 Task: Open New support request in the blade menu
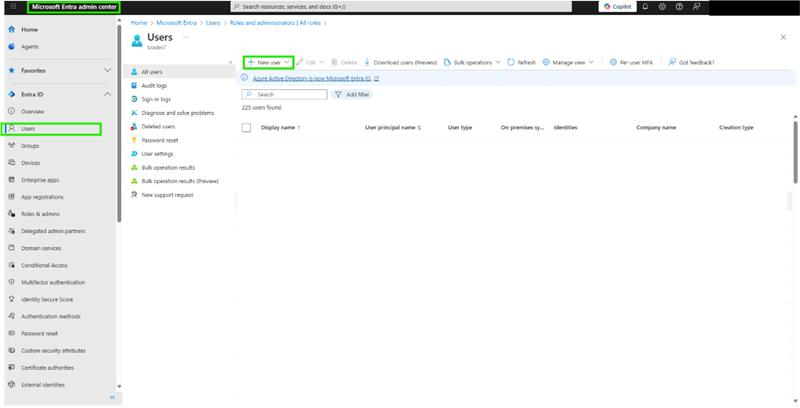click(167, 195)
